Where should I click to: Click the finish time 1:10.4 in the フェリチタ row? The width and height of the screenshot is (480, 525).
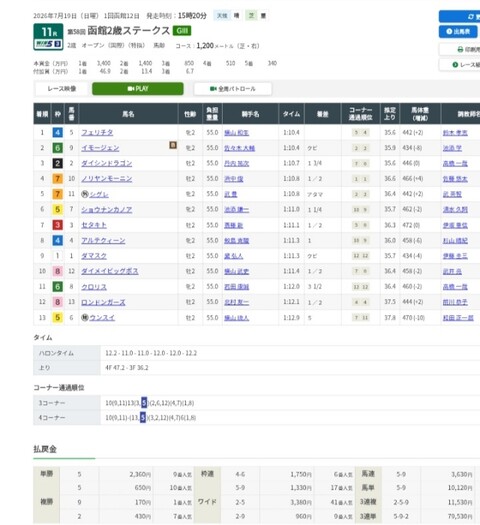tap(291, 133)
